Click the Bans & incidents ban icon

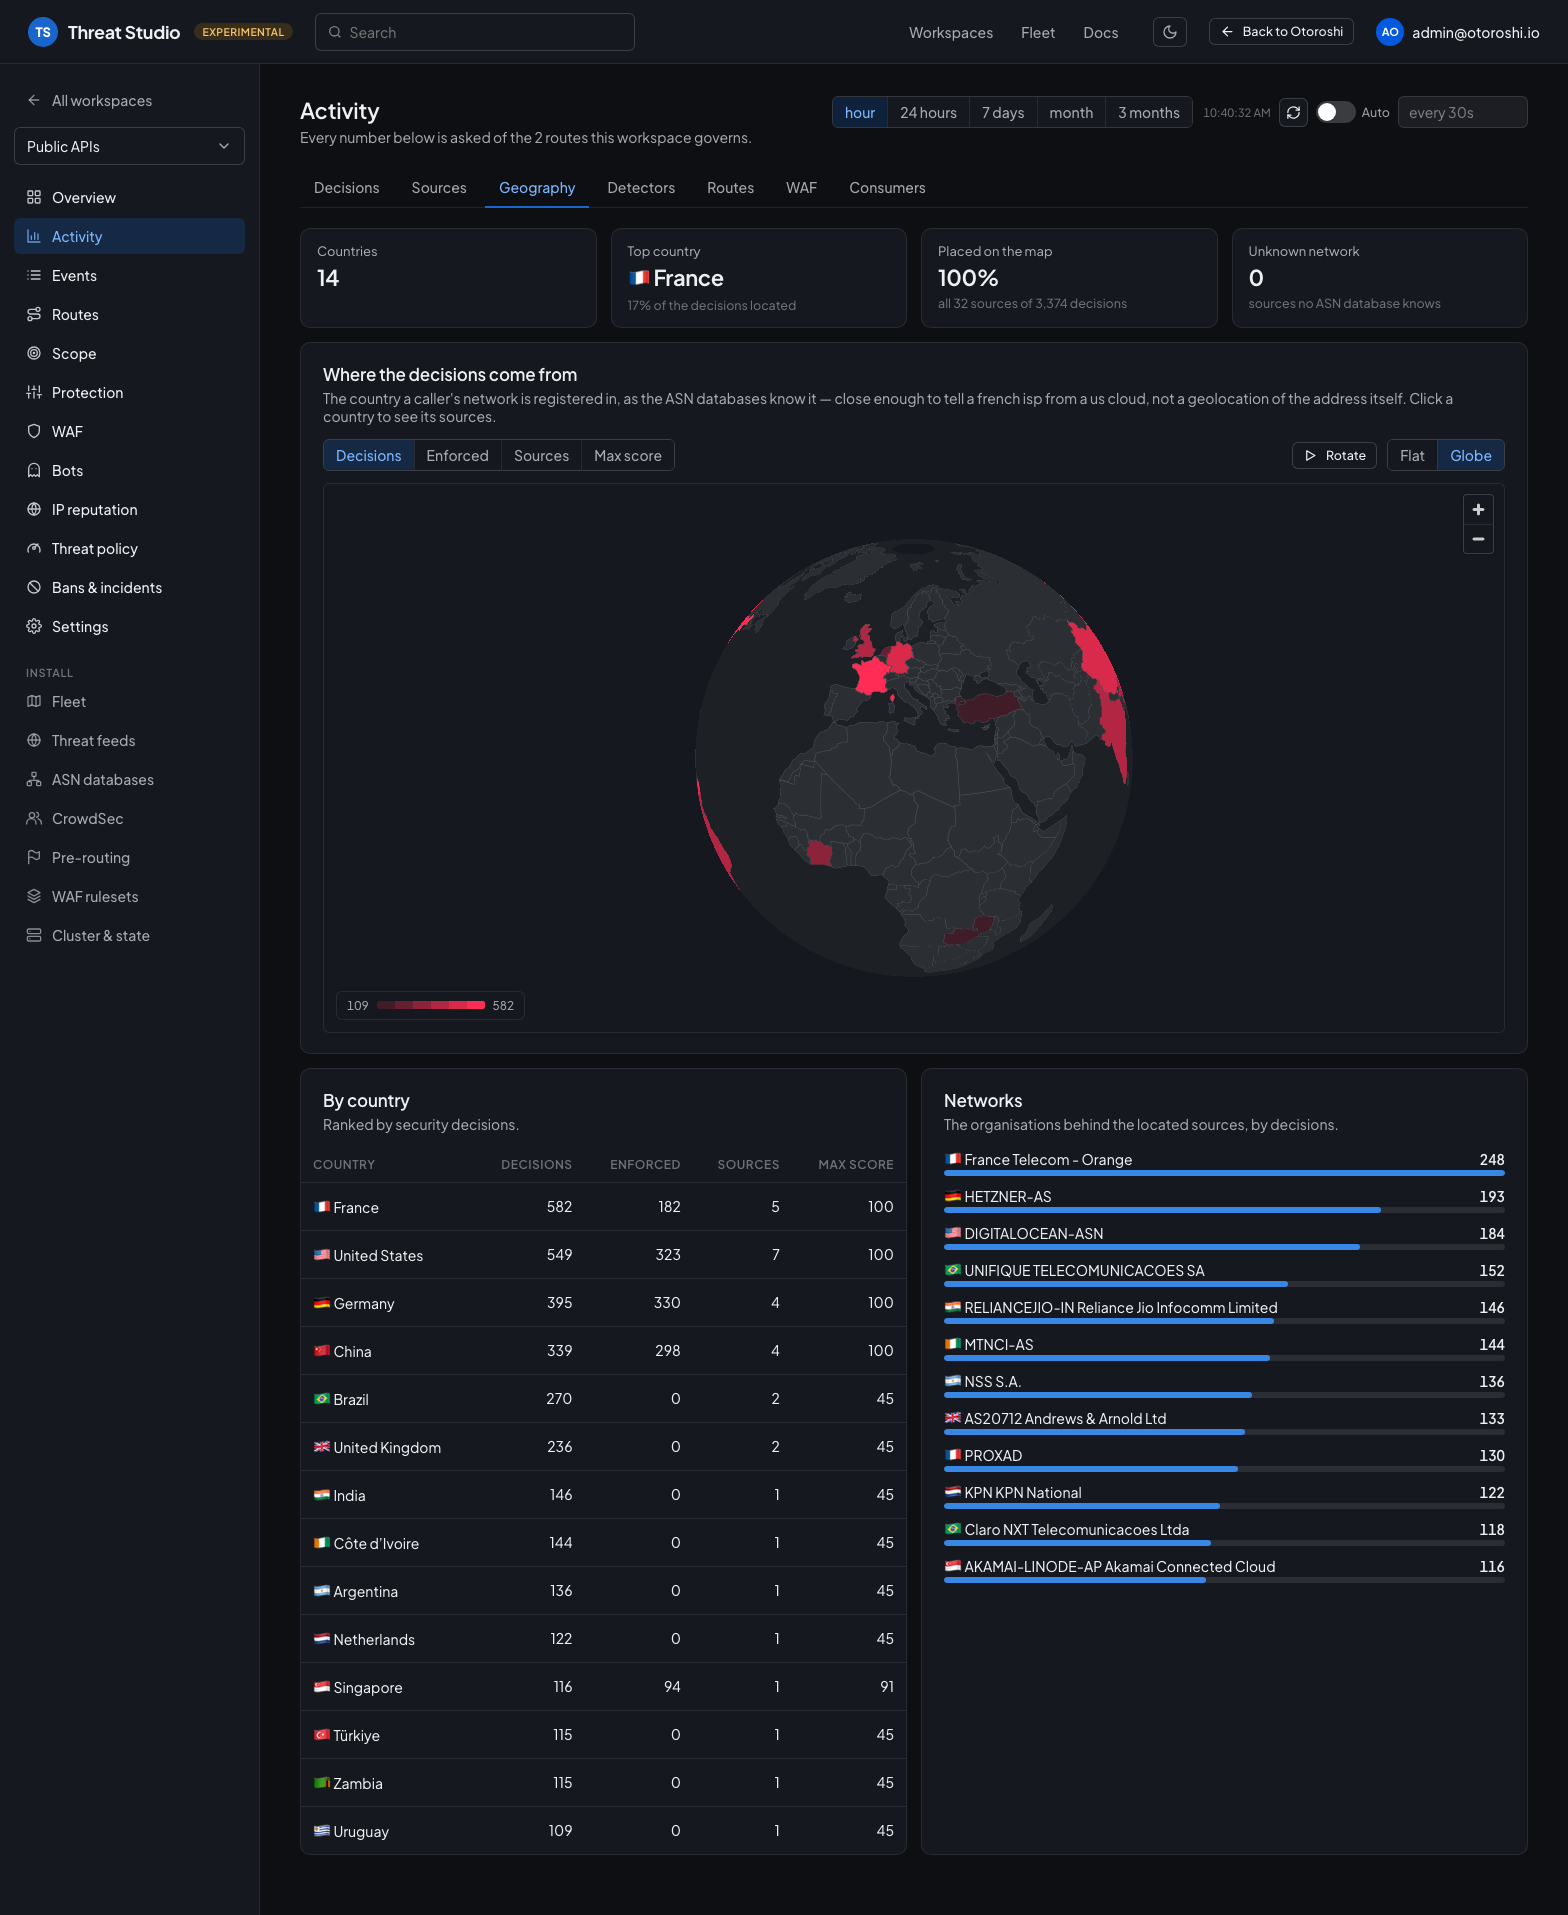[x=34, y=588]
